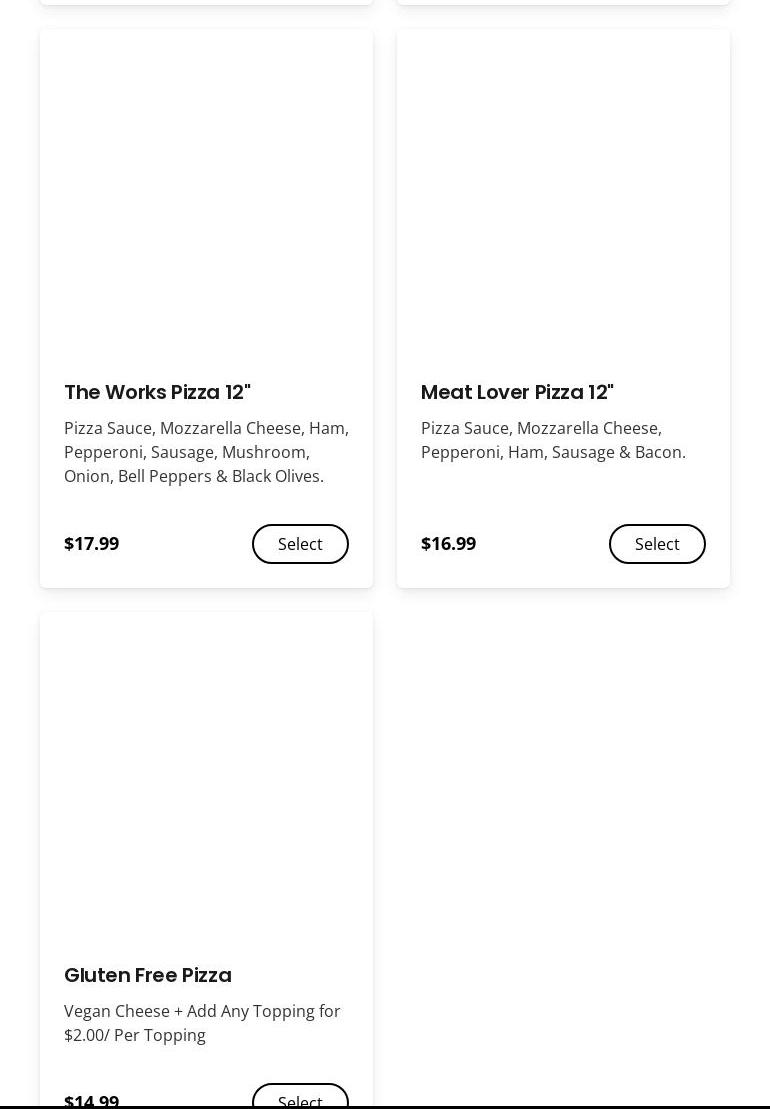Open the Gluten Free Pizza title

(x=148, y=975)
